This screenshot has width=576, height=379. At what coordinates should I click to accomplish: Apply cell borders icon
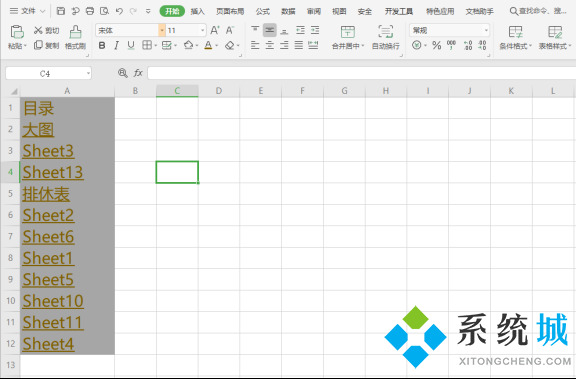click(x=147, y=45)
